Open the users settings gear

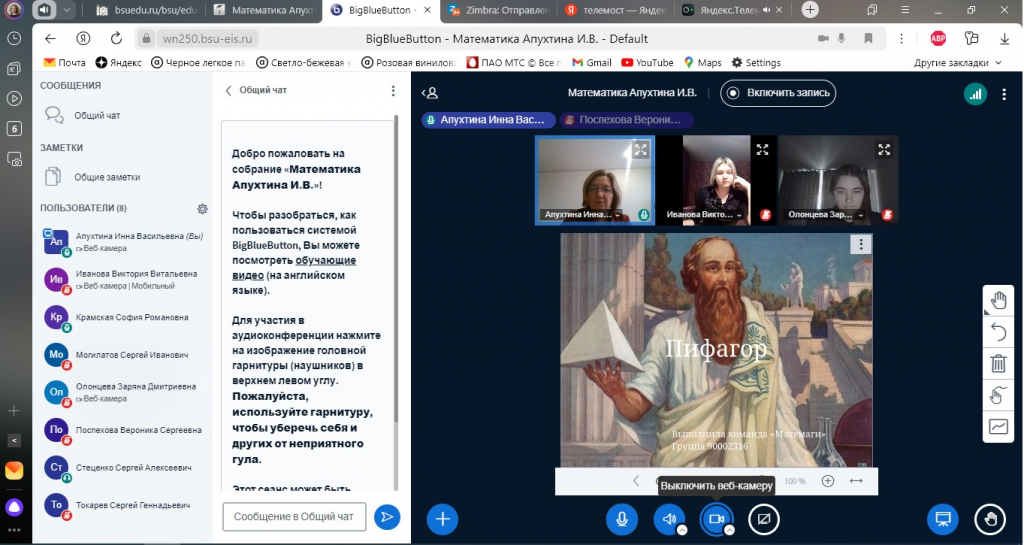click(x=202, y=209)
